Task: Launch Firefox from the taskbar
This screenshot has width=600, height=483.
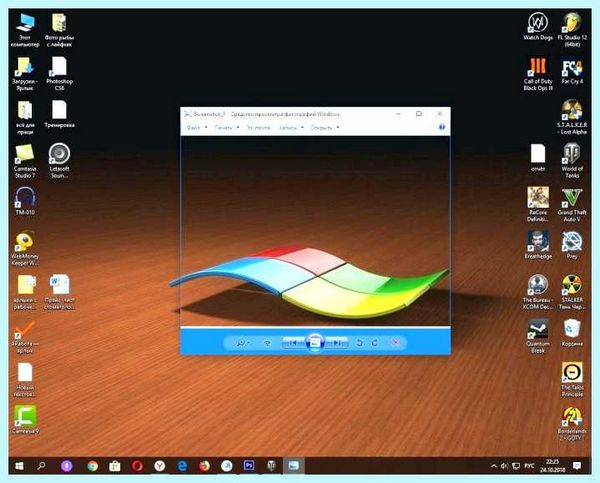Action: coord(204,466)
